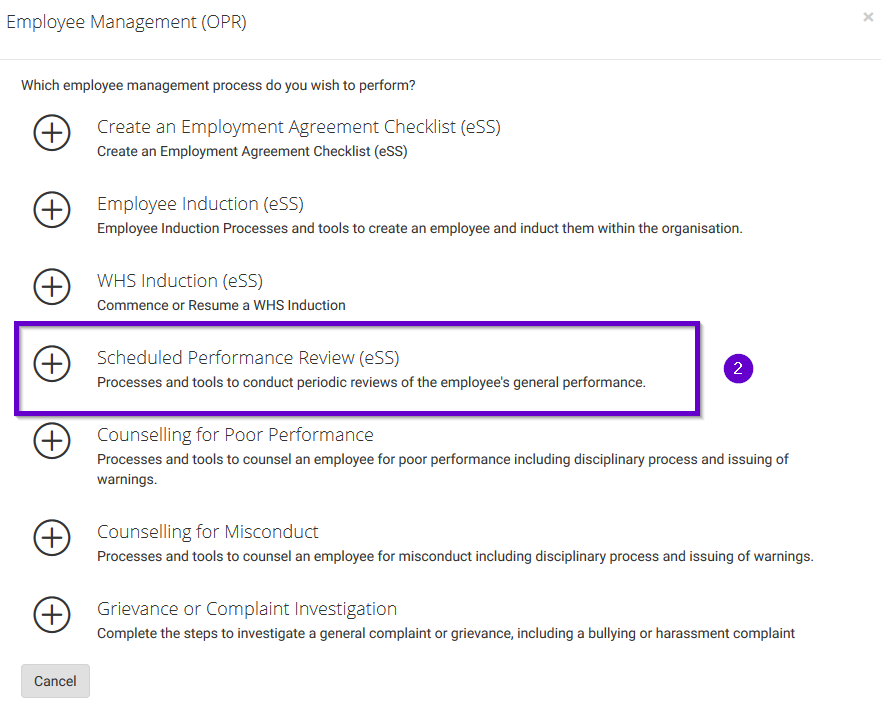Click plus icon beside WHS Induction (eSS)
The height and width of the screenshot is (709, 881).
point(52,286)
